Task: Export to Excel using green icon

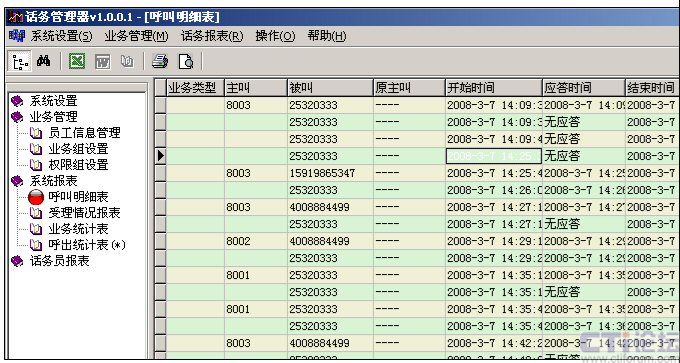Action: pyautogui.click(x=77, y=61)
